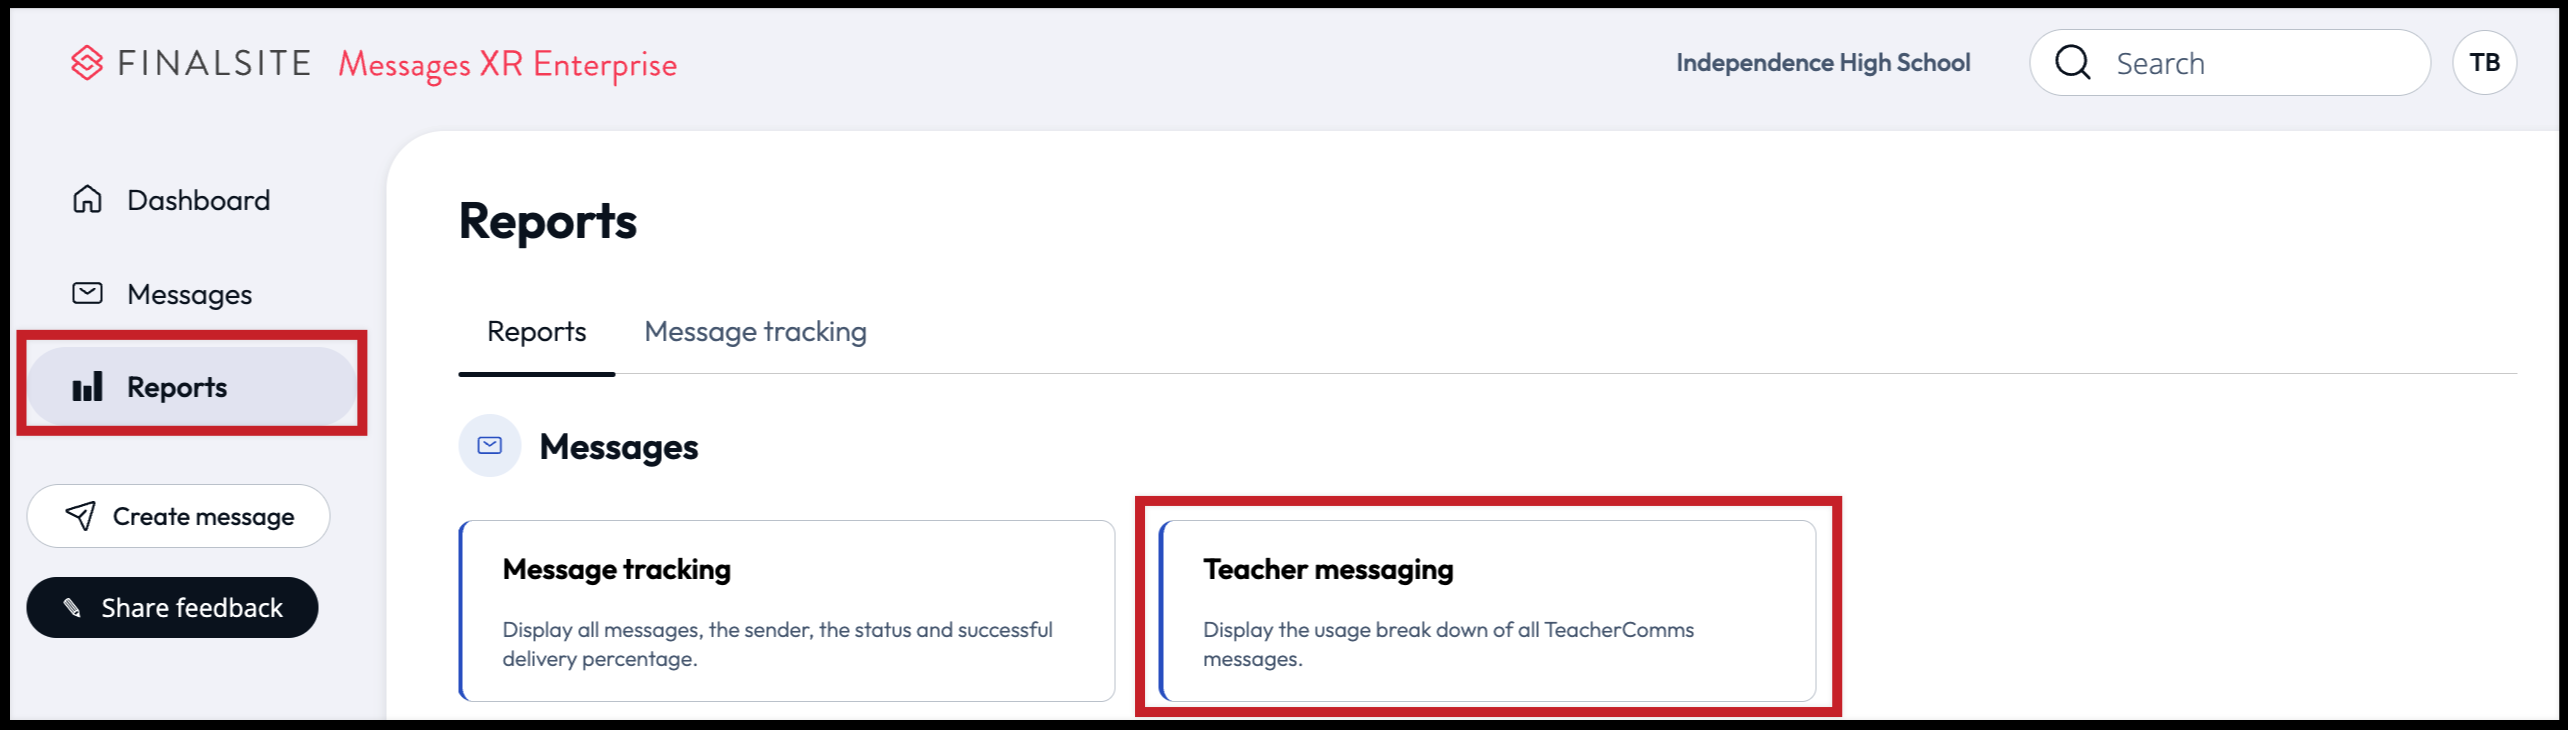
Task: Click the Create message button
Action: click(x=178, y=516)
